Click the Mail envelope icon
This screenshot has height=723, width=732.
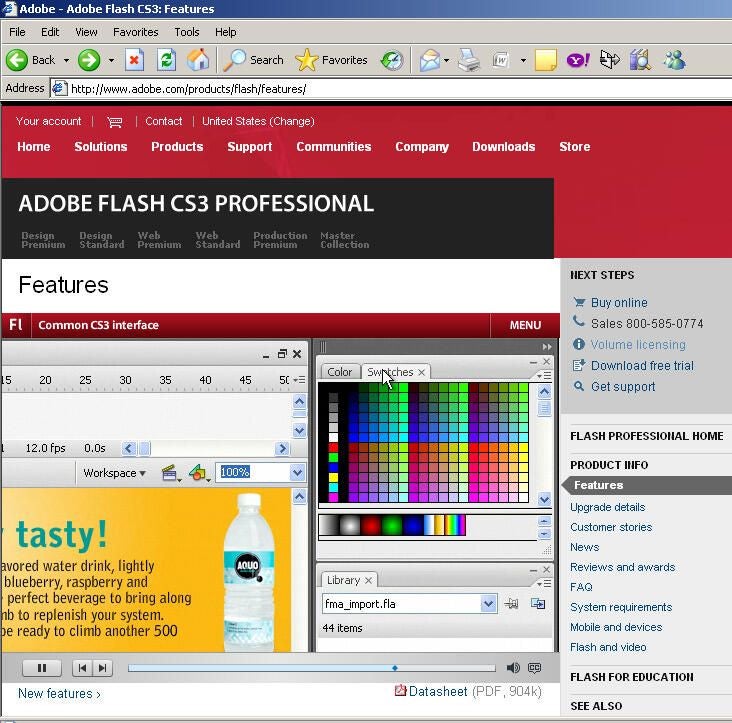pyautogui.click(x=429, y=60)
